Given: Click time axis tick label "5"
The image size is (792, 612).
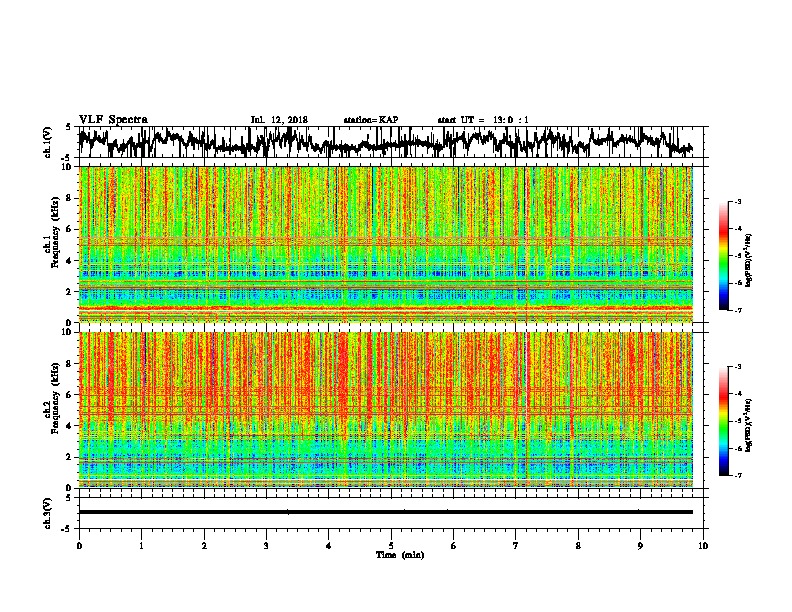Looking at the screenshot, I should pos(391,546).
